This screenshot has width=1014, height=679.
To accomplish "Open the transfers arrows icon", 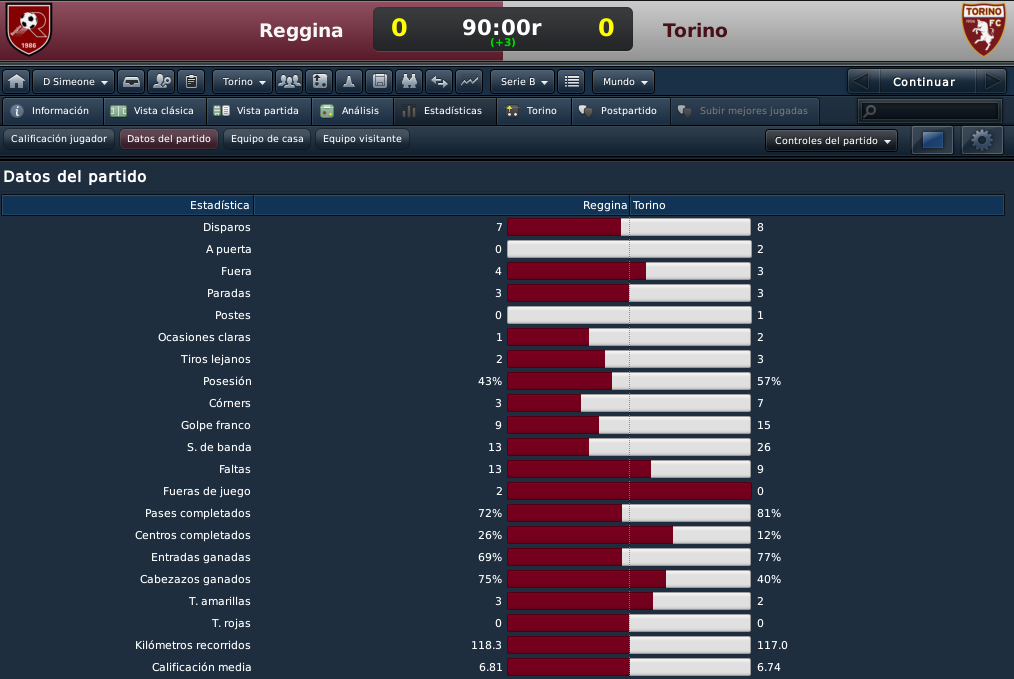I will click(x=440, y=81).
